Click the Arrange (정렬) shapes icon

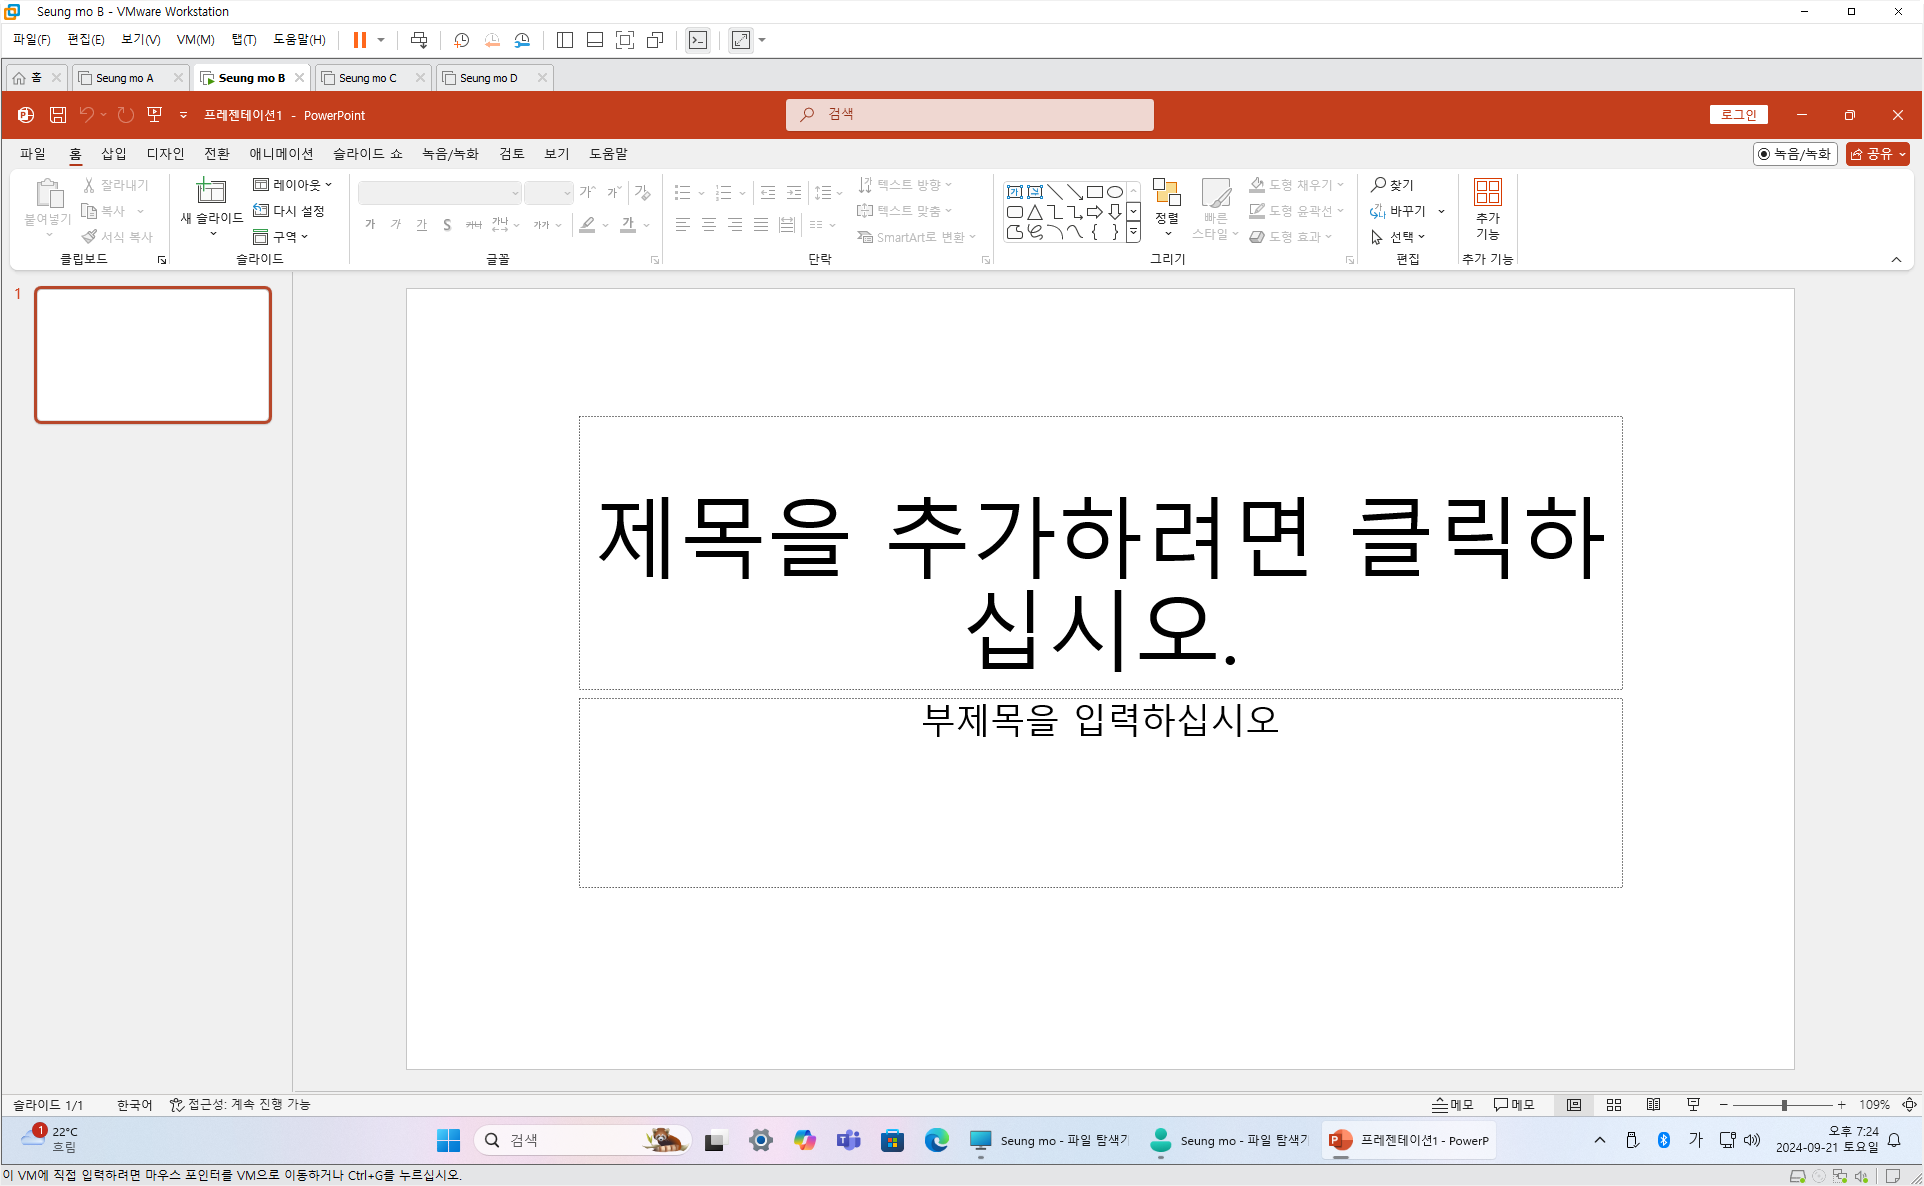(1166, 194)
